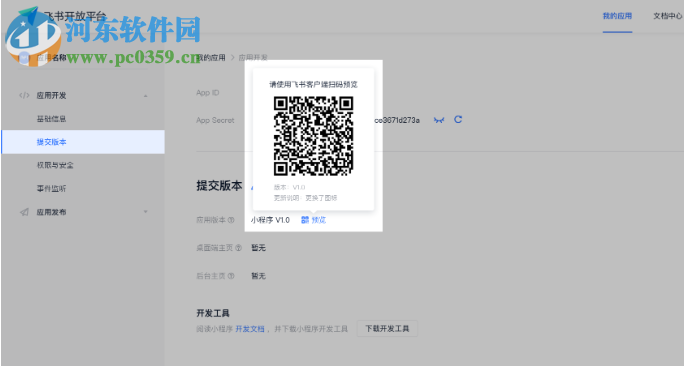
Task: Open the 应用发布 paper-plane icon
Action: pos(24,212)
